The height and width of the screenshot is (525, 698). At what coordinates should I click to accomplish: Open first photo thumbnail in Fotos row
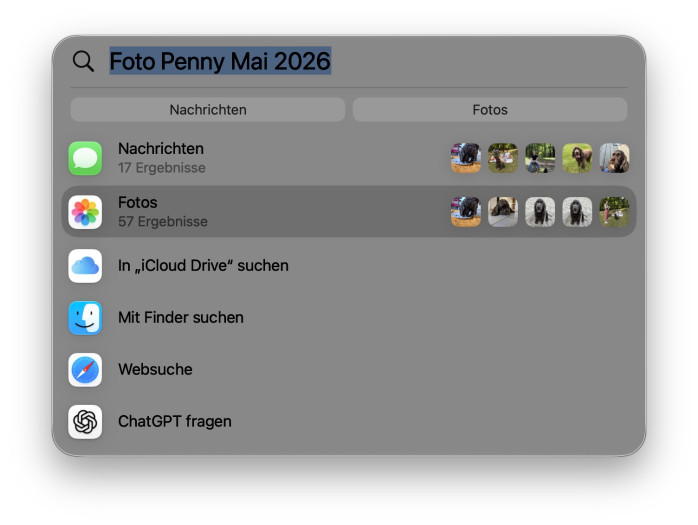point(466,212)
